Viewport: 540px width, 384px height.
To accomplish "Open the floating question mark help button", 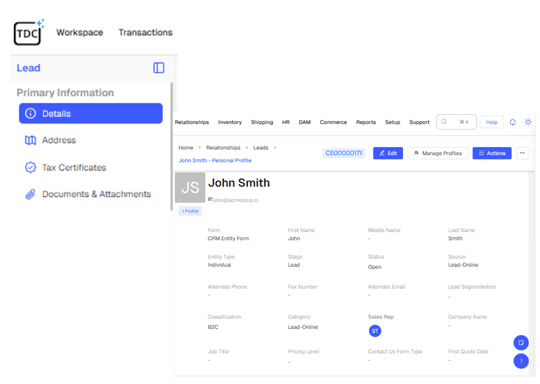I will coord(521,361).
